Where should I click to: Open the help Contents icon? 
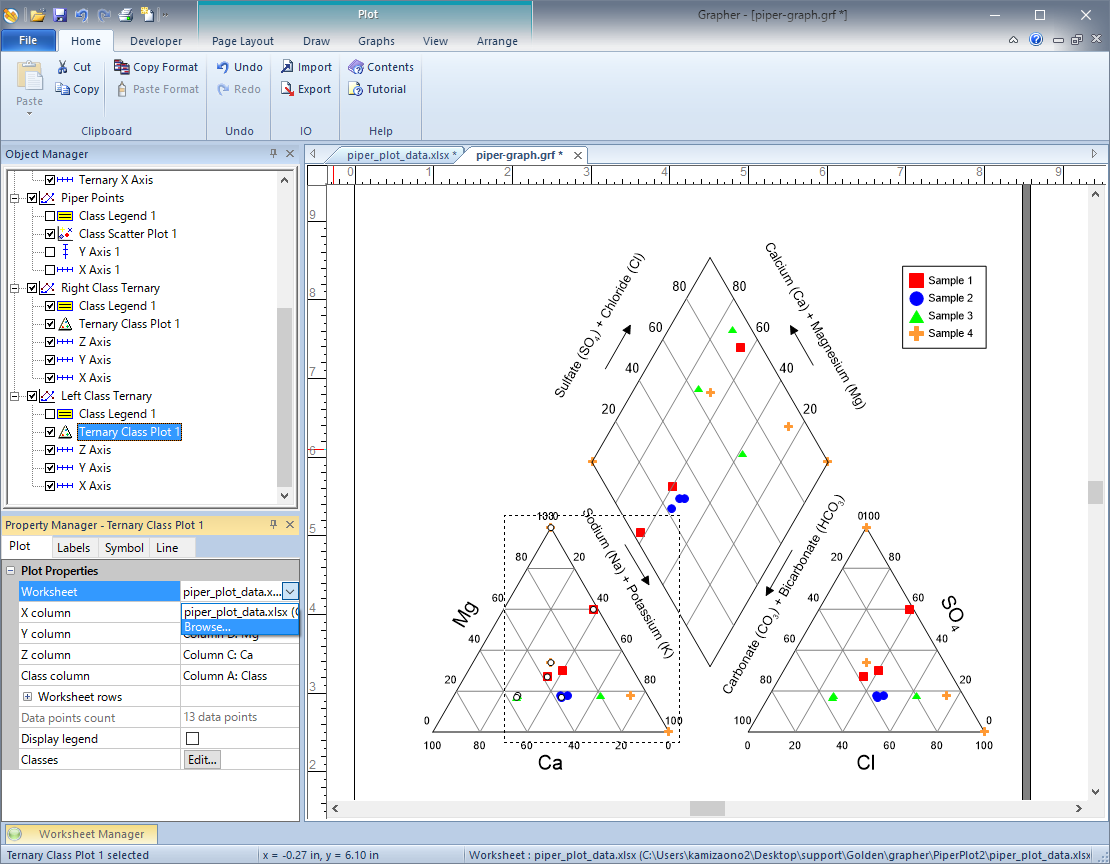(355, 67)
